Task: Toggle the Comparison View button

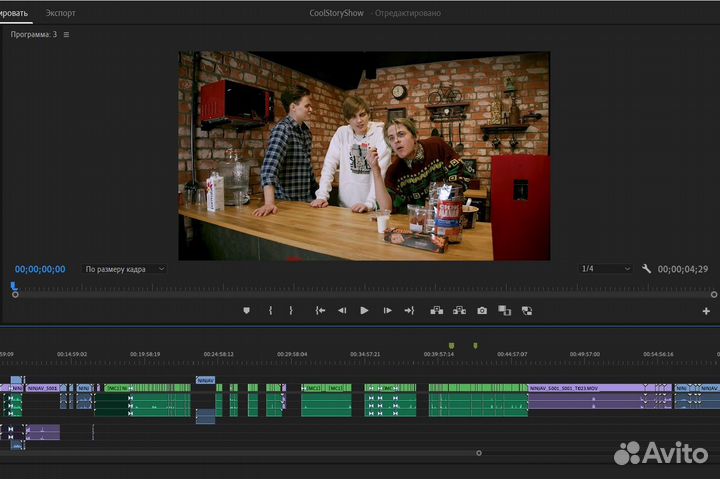Action: point(504,311)
